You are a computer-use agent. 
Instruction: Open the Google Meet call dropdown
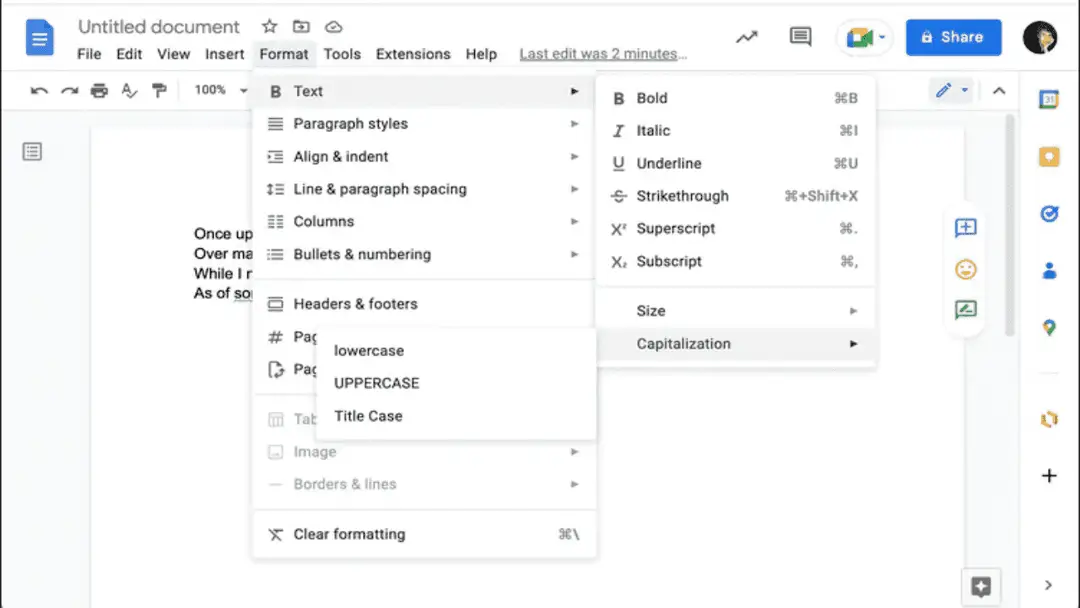tap(865, 37)
